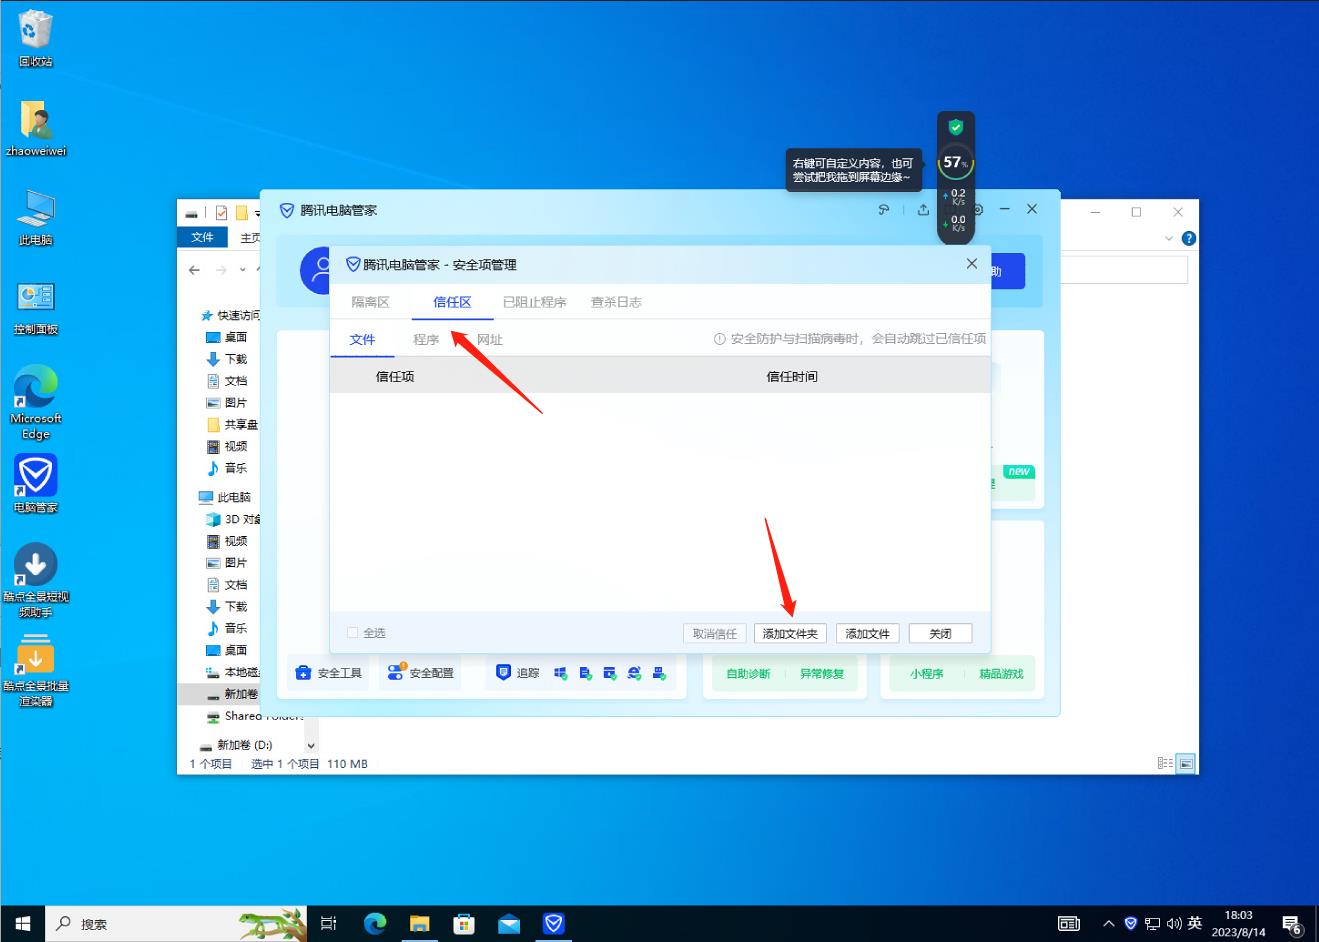The width and height of the screenshot is (1319, 942).
Task: Select the 程序 sub-tab
Action: (426, 340)
